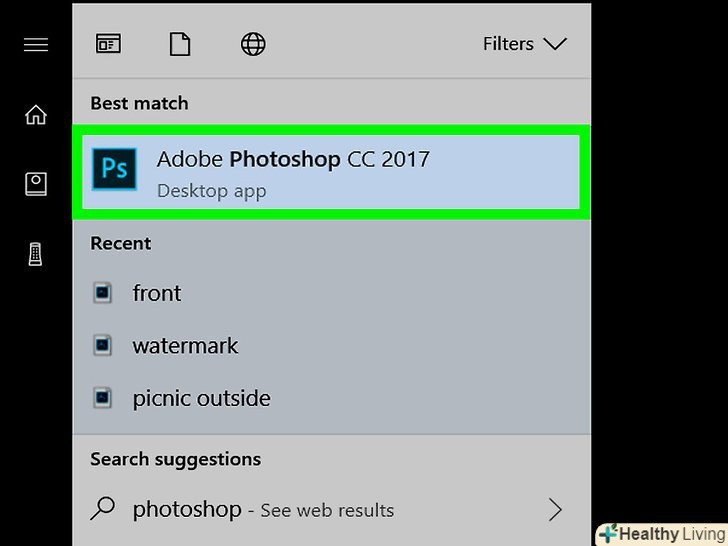This screenshot has height=546, width=728.
Task: Click the magnifier icon beside photoshop suggestion
Action: point(103,509)
